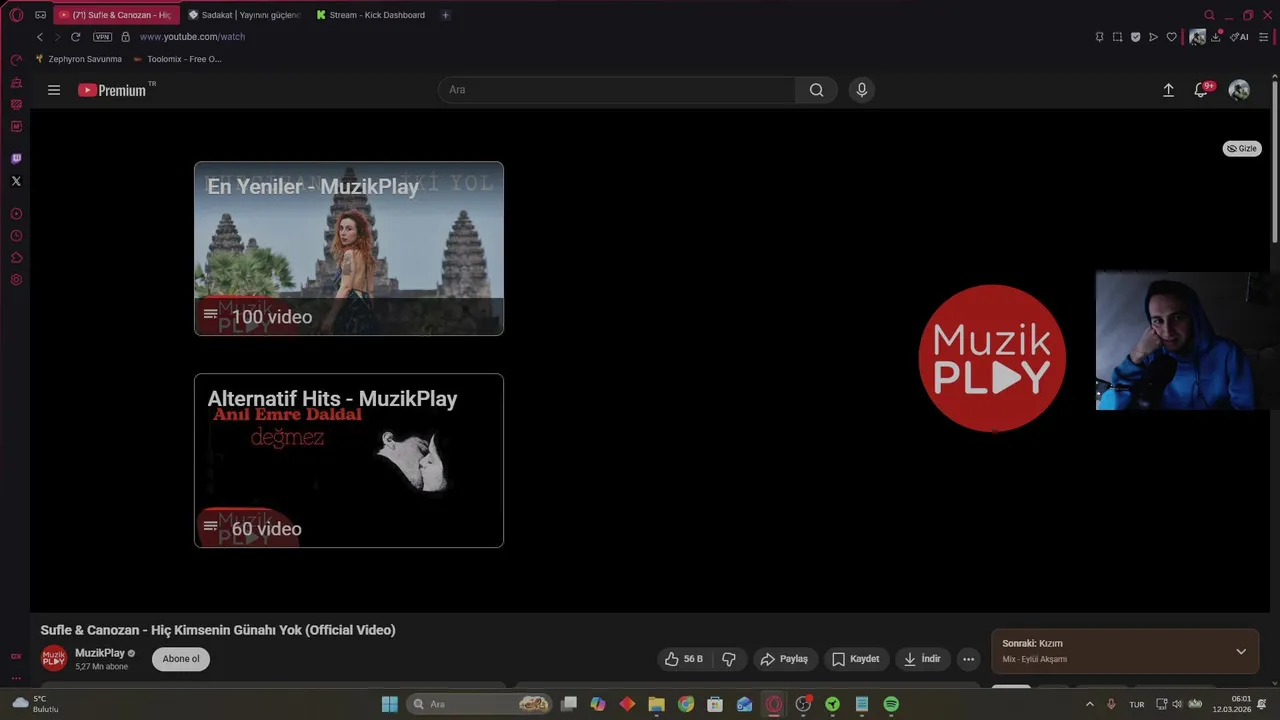Open OBS Studio from taskbar
The image size is (1280, 720).
(803, 704)
